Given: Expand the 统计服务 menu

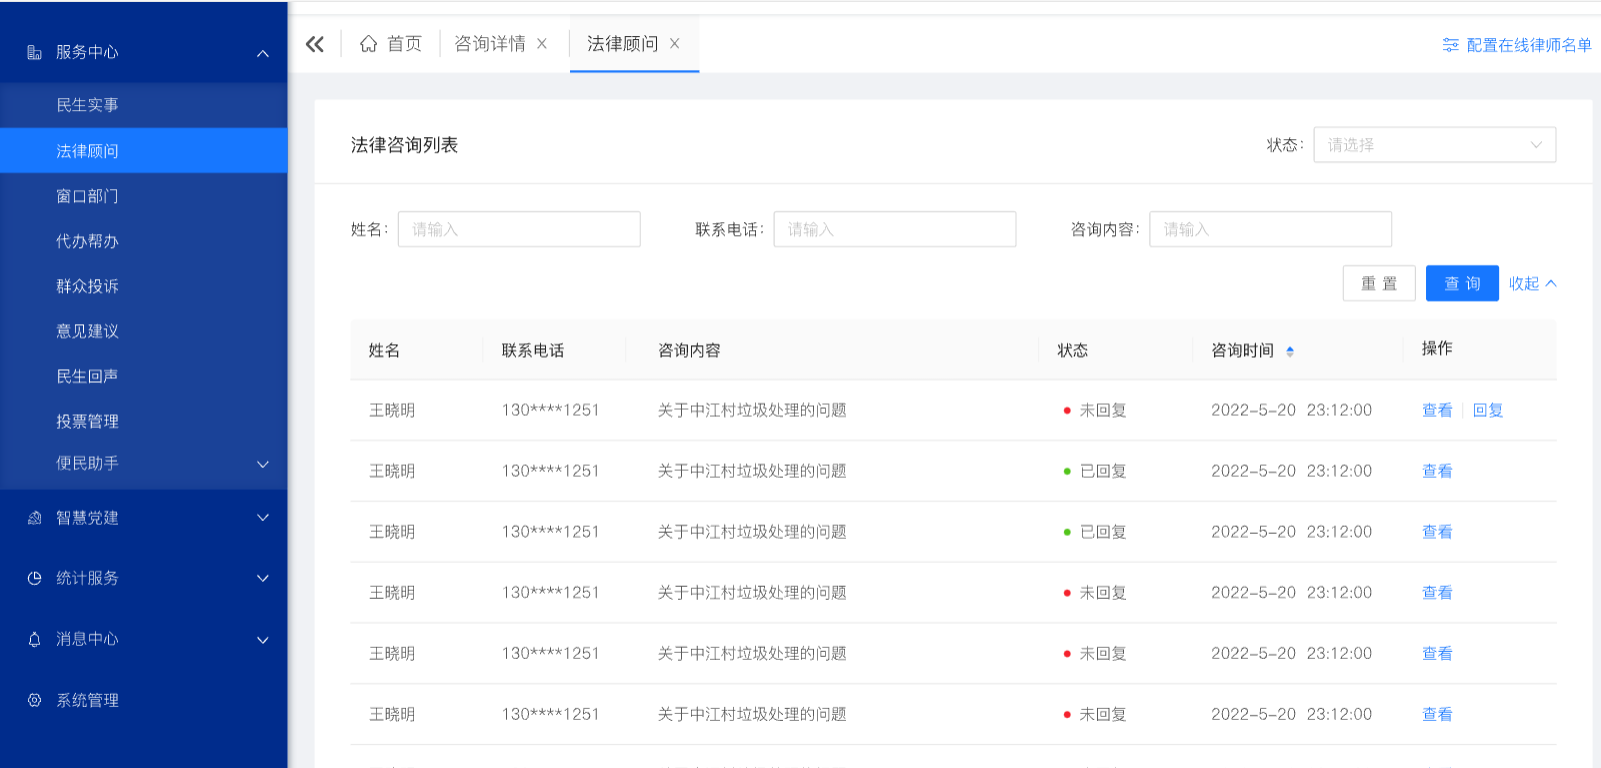Looking at the screenshot, I should coord(263,578).
